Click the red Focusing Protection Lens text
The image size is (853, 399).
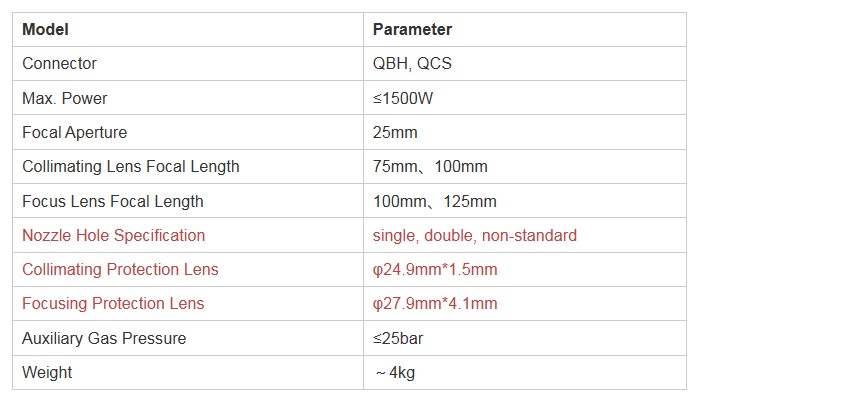coord(113,303)
